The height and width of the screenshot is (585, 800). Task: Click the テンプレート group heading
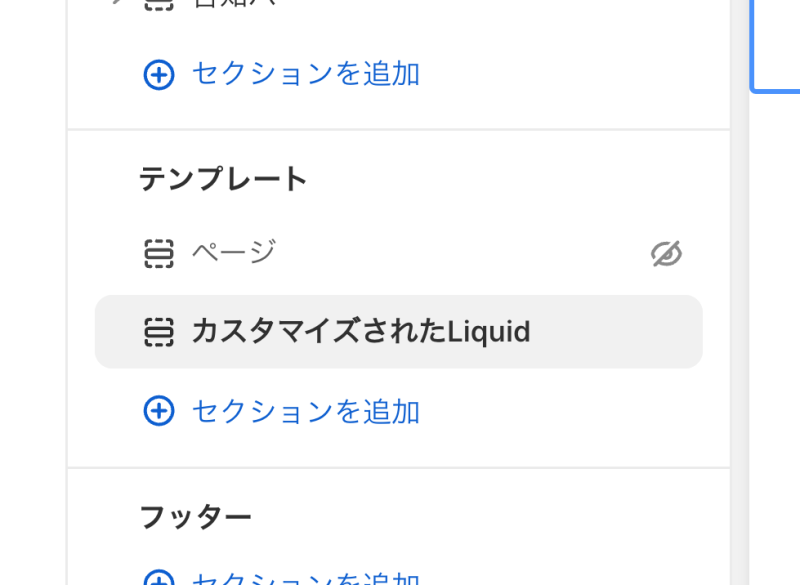pyautogui.click(x=223, y=179)
